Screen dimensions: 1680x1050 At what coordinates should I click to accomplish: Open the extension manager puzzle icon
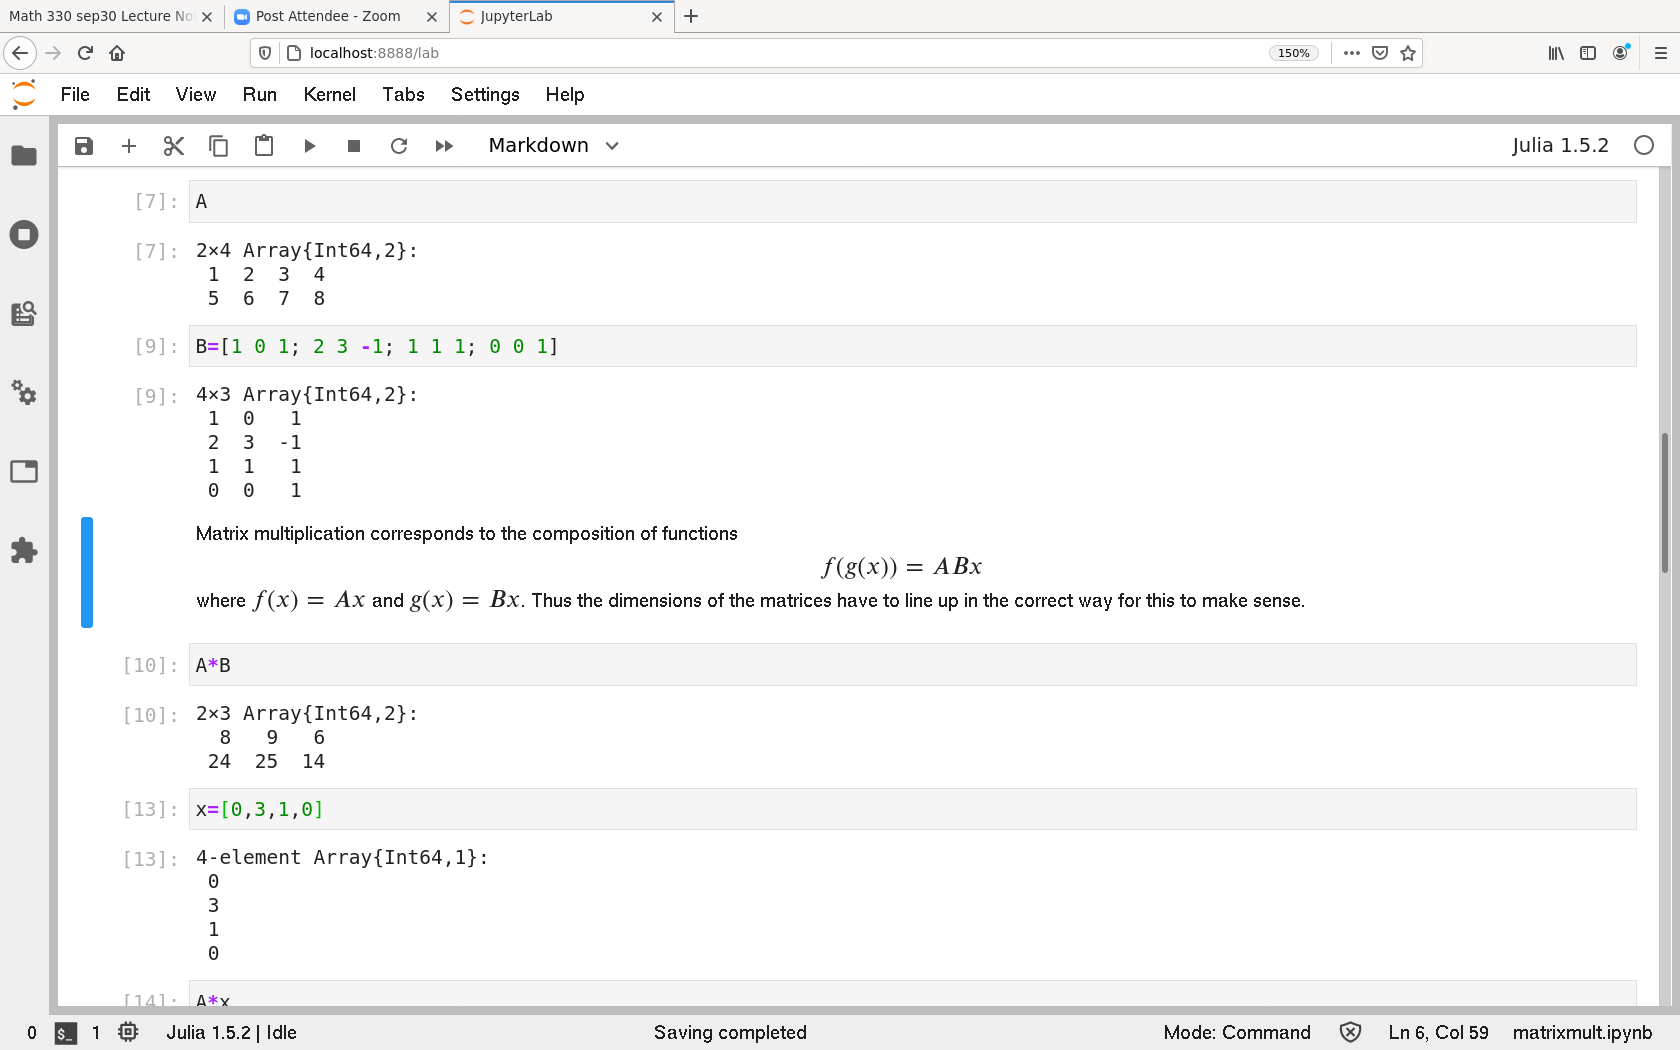click(24, 550)
